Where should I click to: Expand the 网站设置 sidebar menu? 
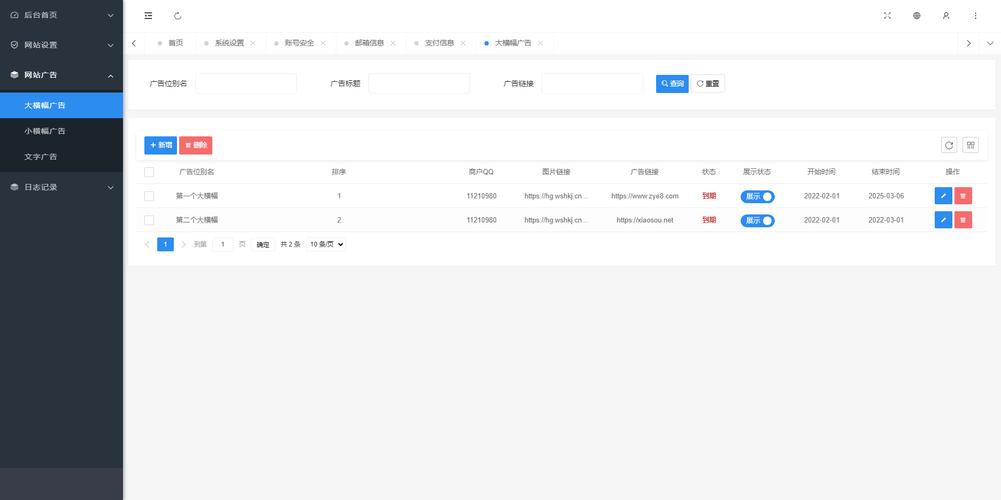point(61,45)
